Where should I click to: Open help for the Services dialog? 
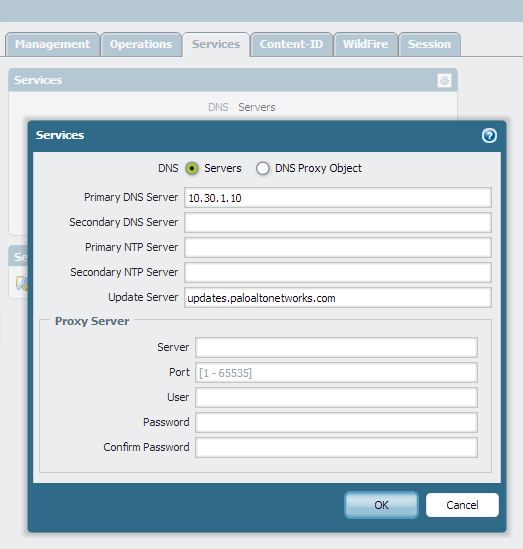[x=489, y=135]
